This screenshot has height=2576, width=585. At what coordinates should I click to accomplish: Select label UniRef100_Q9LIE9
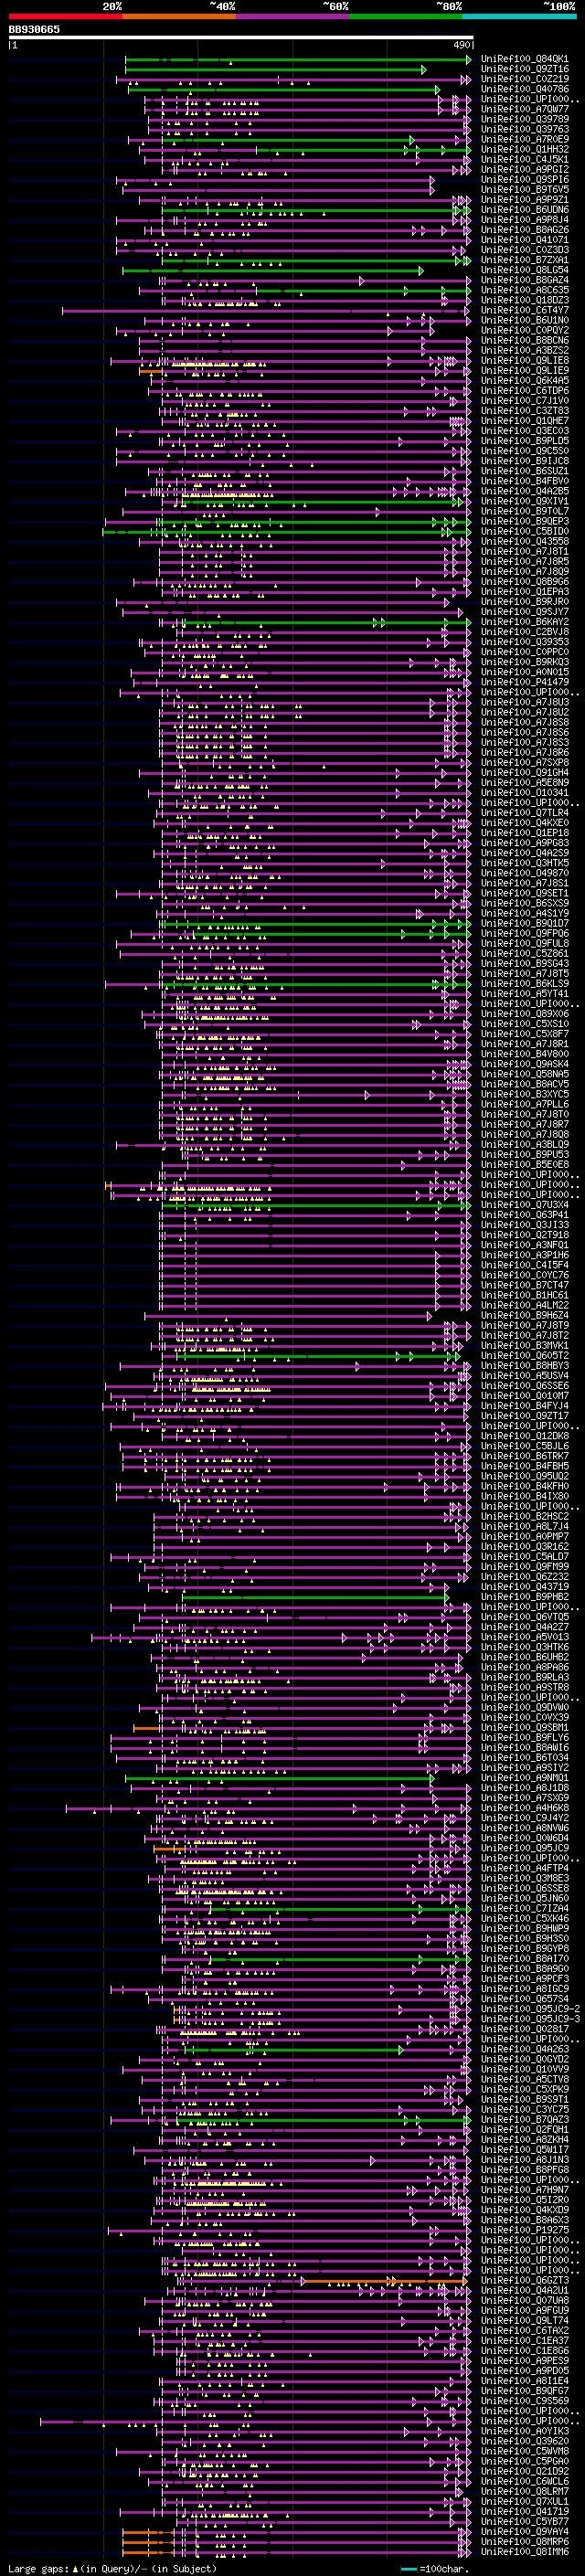(524, 371)
